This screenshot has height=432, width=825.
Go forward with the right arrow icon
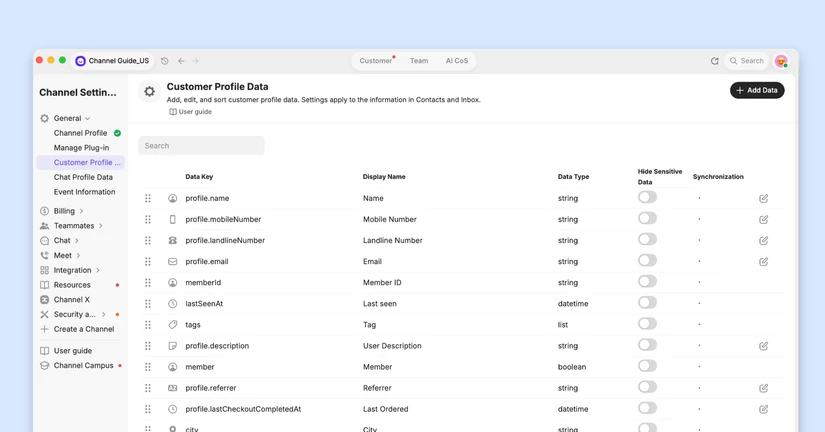click(x=195, y=61)
